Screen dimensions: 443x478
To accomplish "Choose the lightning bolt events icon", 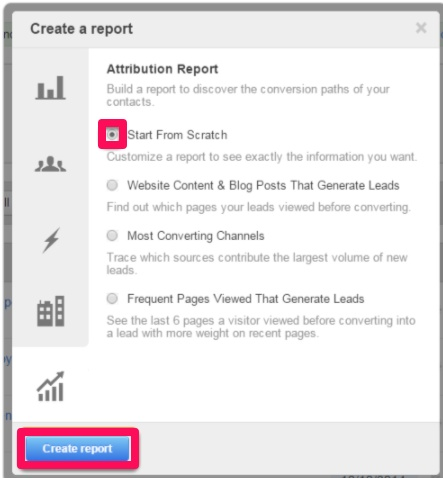I will click(51, 240).
